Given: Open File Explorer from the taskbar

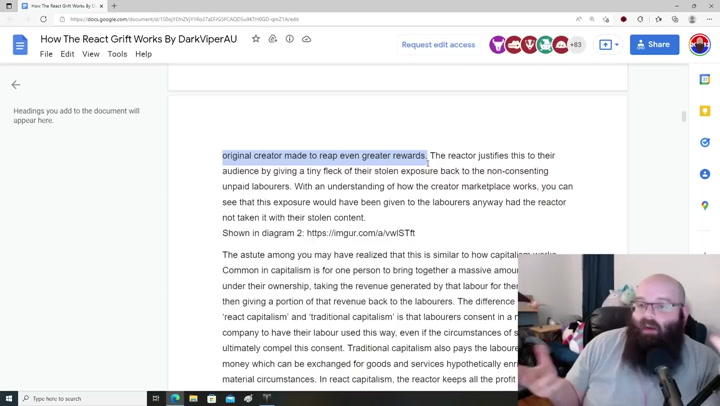Looking at the screenshot, I should pyautogui.click(x=193, y=398).
